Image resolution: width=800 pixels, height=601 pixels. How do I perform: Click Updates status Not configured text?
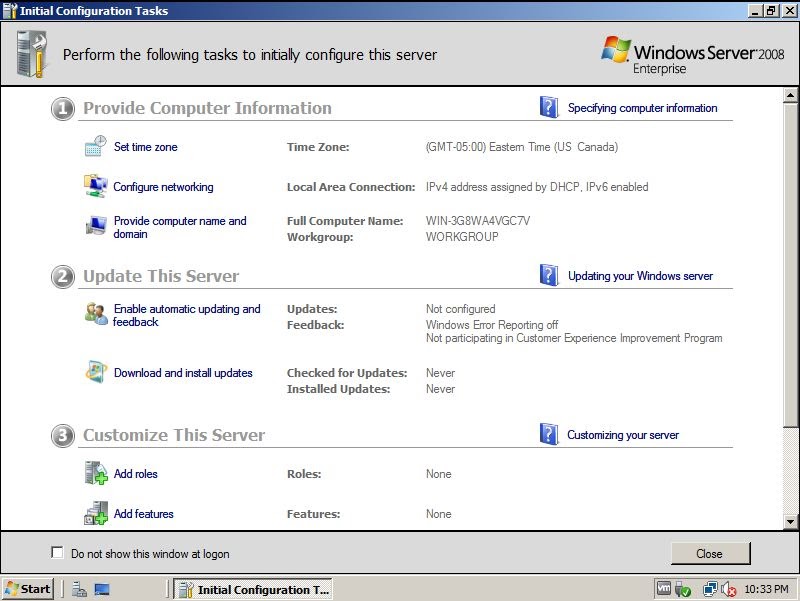(461, 309)
